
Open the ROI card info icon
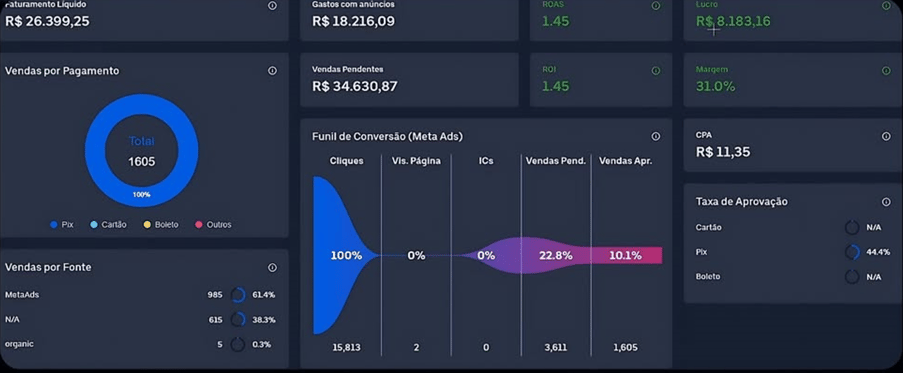coord(655,71)
